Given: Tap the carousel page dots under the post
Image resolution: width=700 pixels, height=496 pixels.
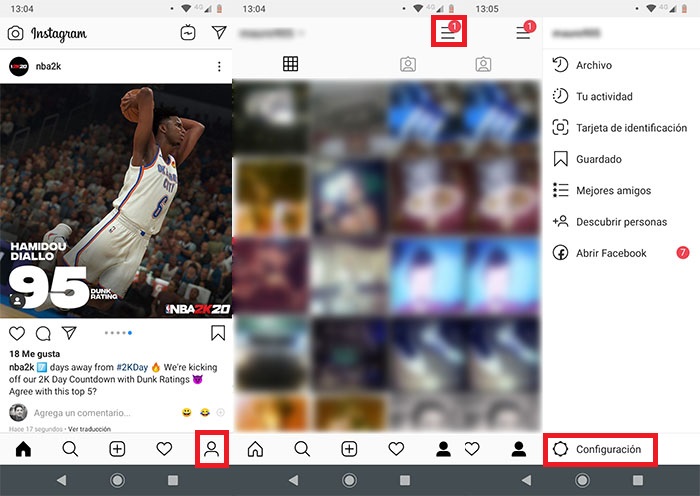Looking at the screenshot, I should click(118, 333).
